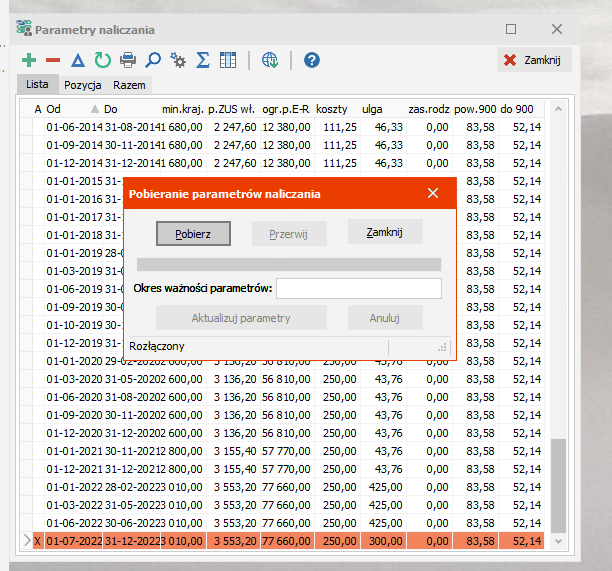The width and height of the screenshot is (612, 571).
Task: Click the Anuluj button
Action: (x=385, y=318)
